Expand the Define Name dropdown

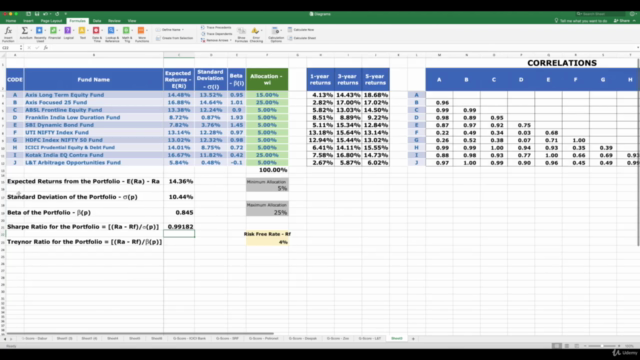pos(183,30)
